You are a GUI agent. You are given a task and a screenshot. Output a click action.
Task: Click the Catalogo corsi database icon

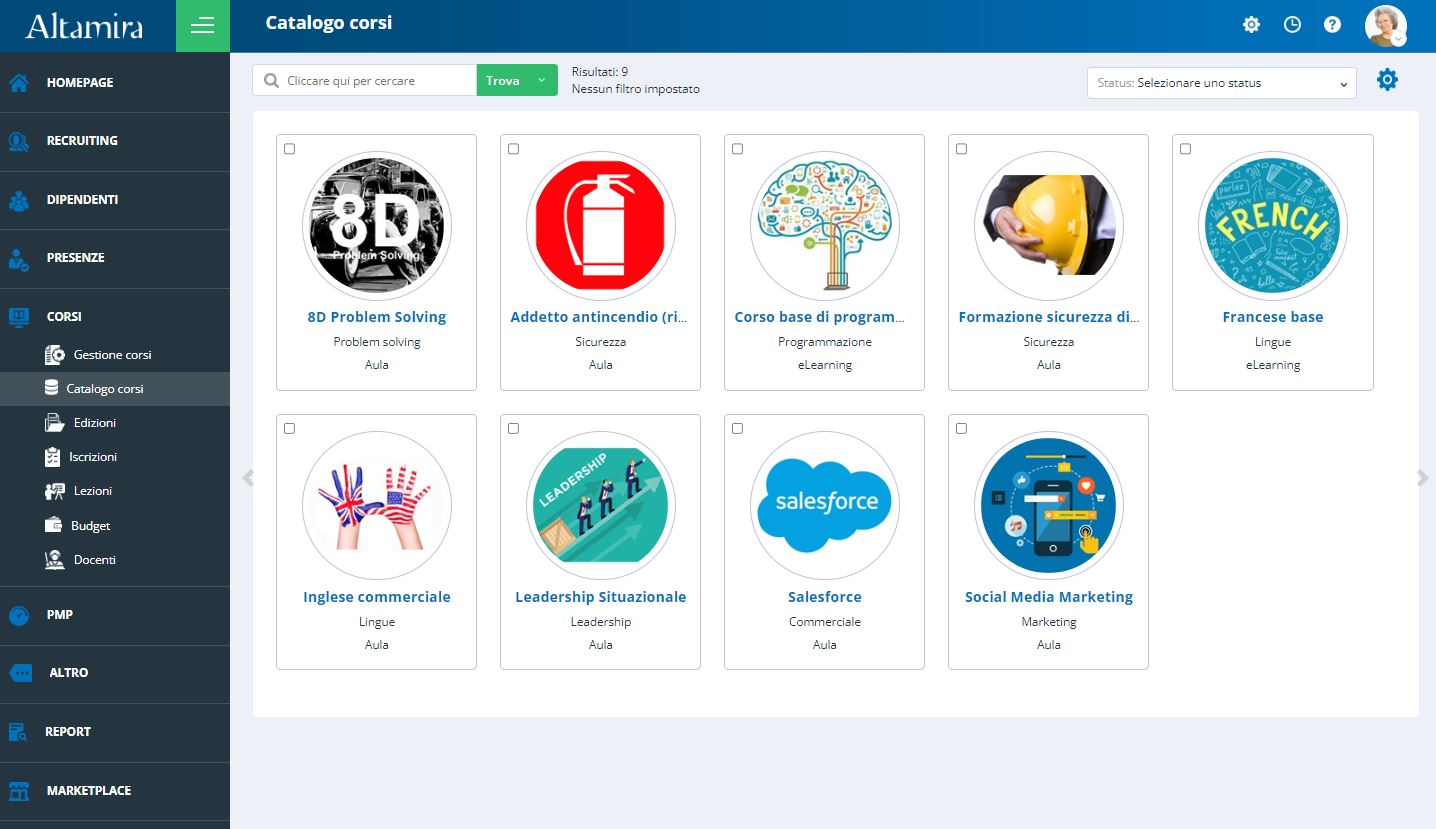pyautogui.click(x=51, y=388)
